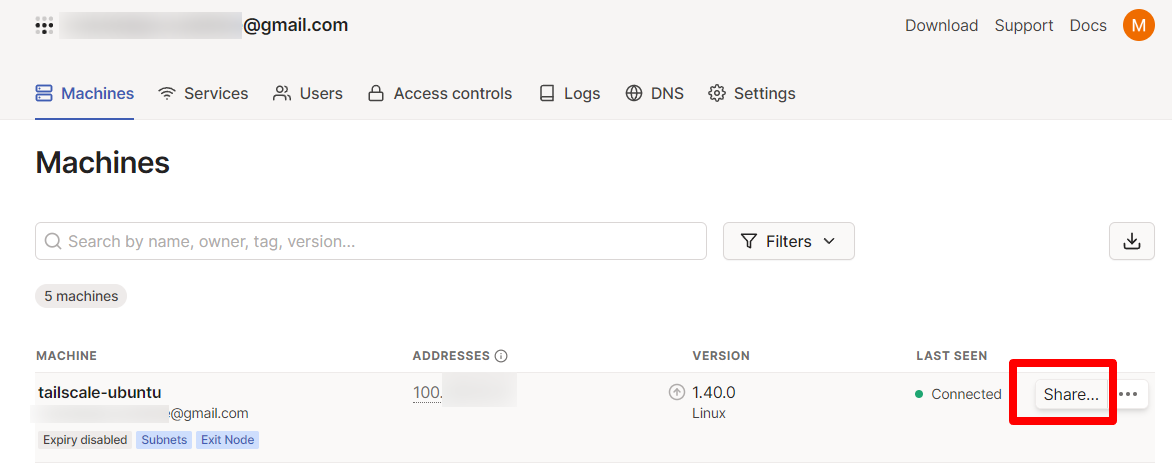Image resolution: width=1172 pixels, height=467 pixels.
Task: Click the Support link
Action: point(1023,26)
